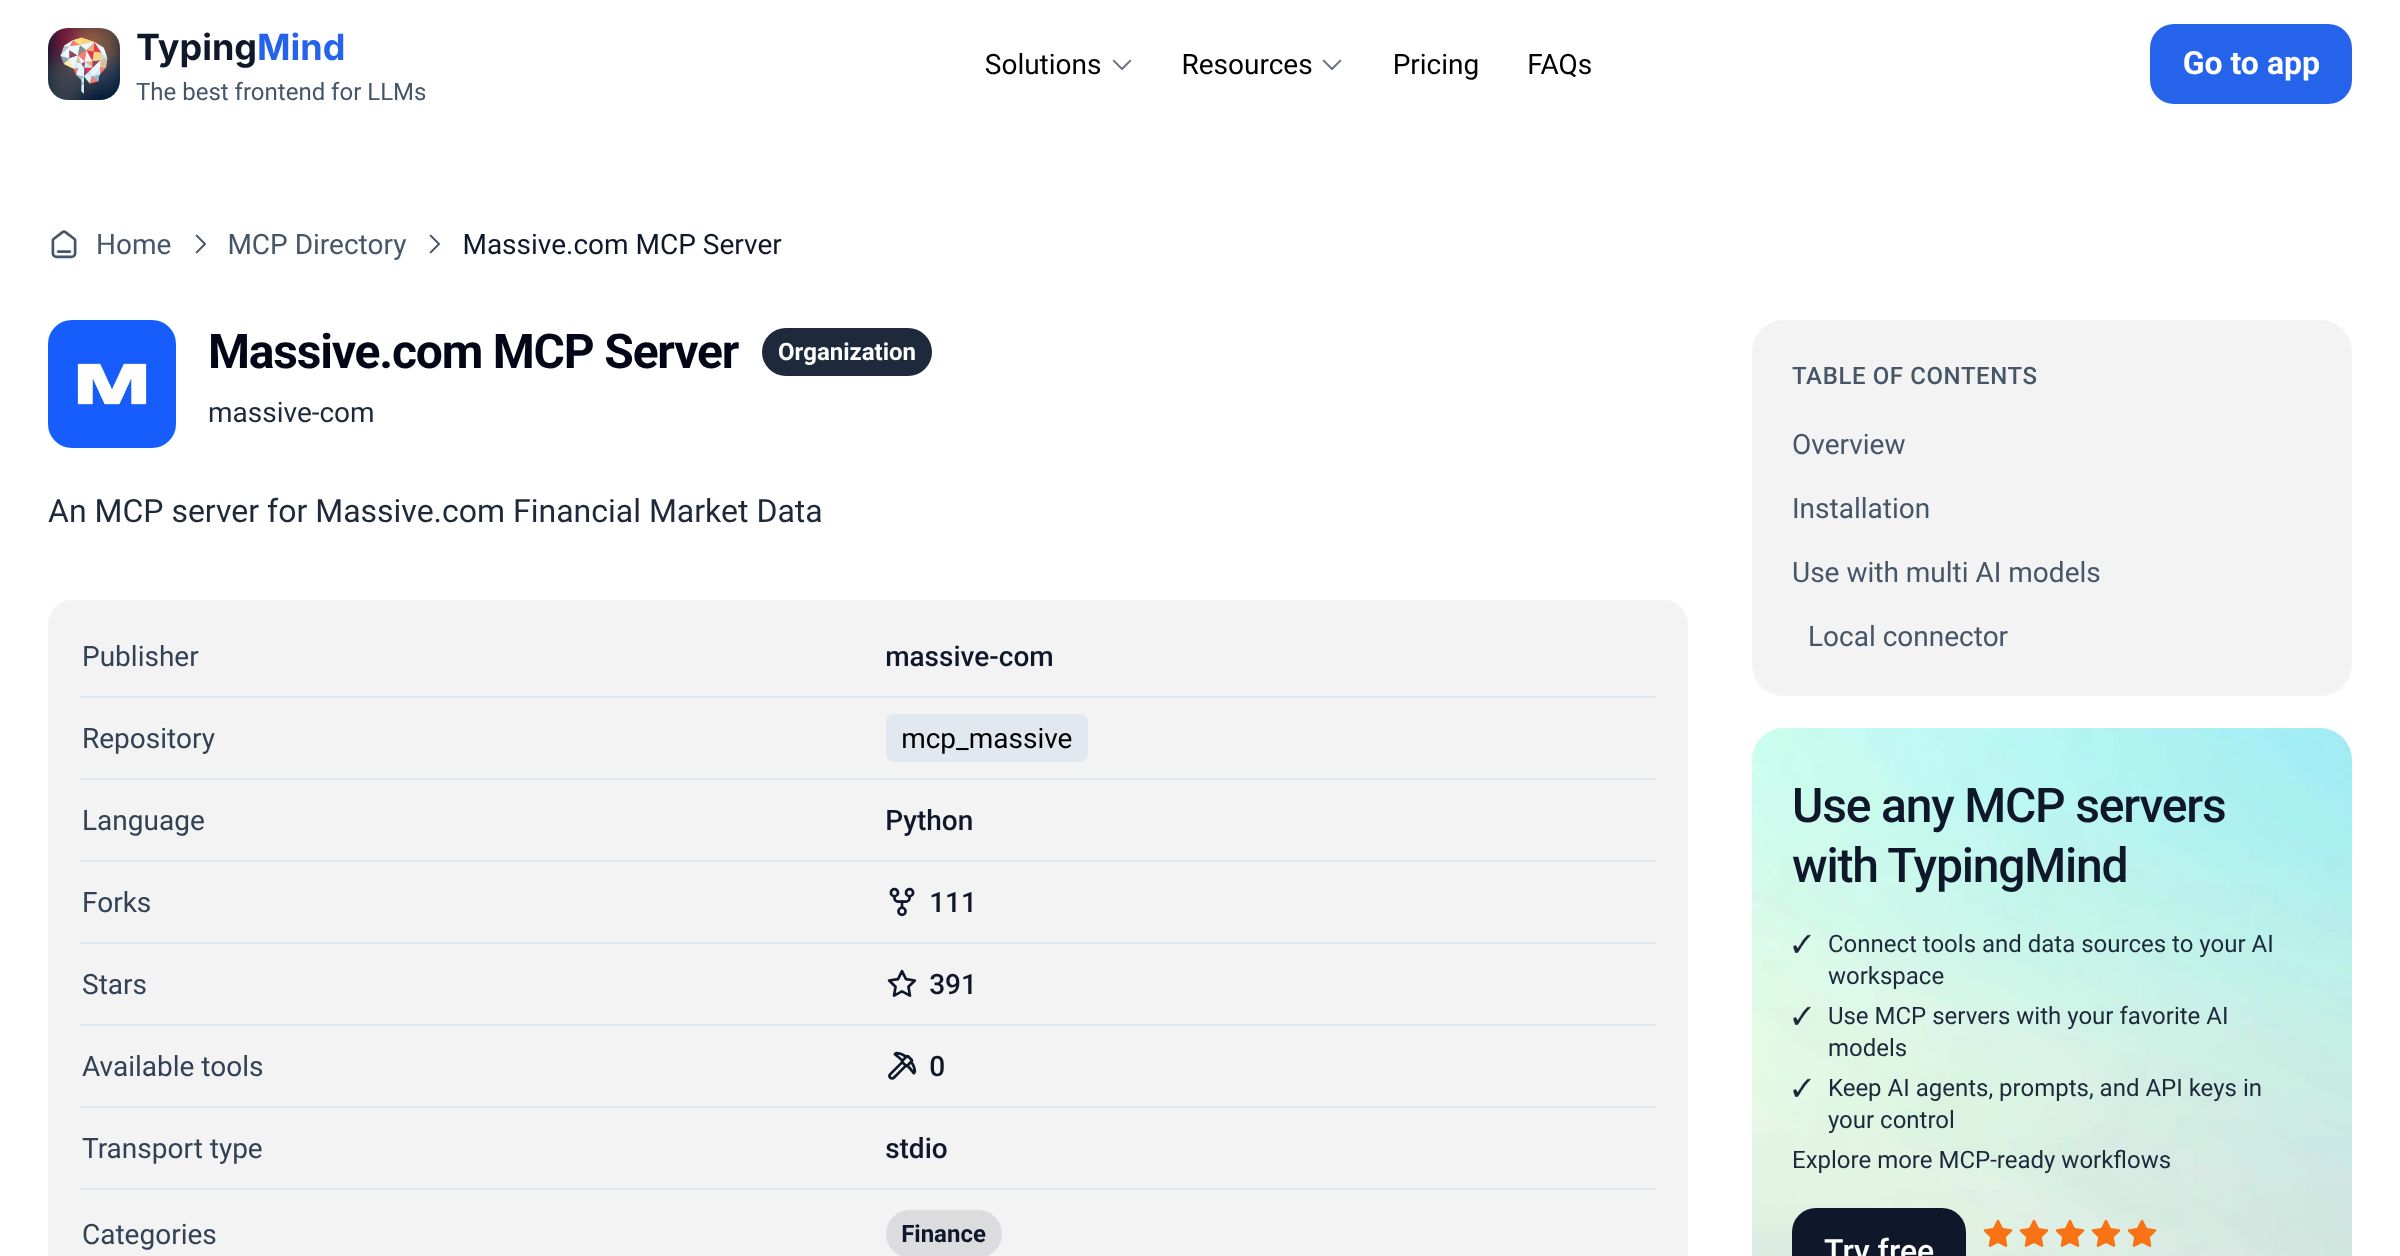Click Explore more MCP-ready workflows text
The image size is (2400, 1256).
click(1981, 1160)
